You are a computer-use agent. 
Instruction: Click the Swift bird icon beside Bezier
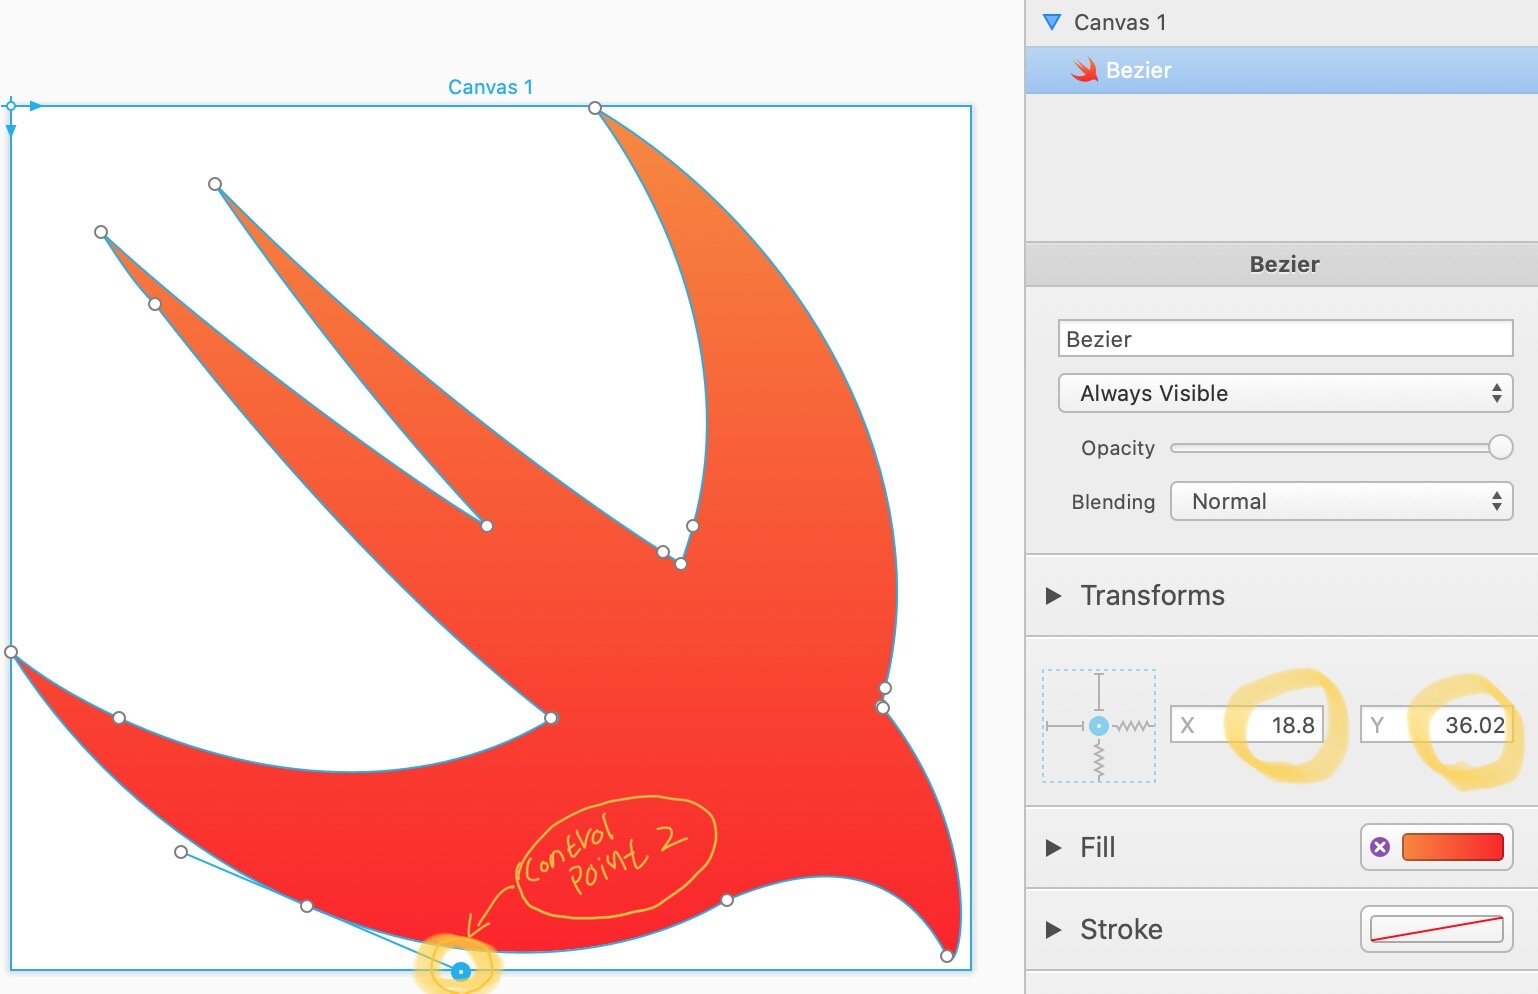point(1084,70)
